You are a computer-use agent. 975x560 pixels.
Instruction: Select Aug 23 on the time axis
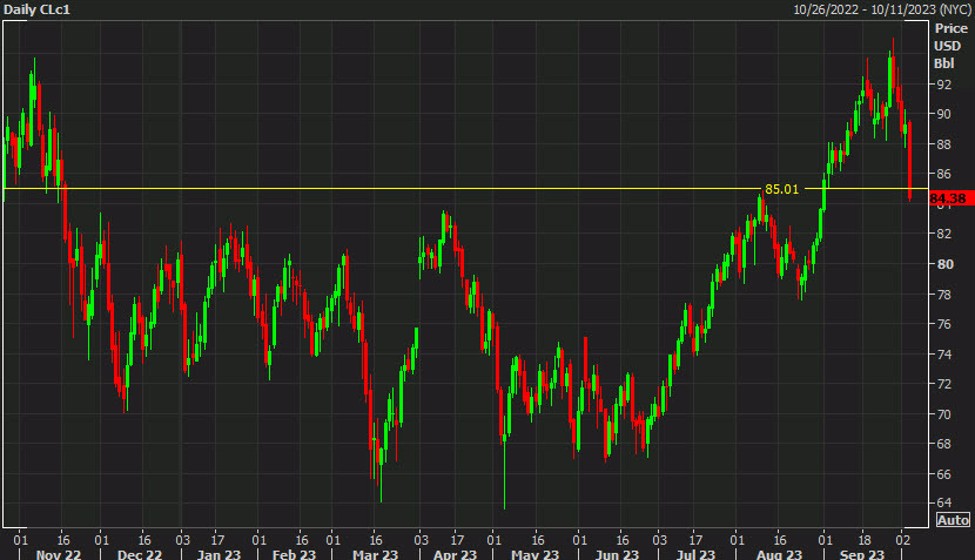coord(780,553)
